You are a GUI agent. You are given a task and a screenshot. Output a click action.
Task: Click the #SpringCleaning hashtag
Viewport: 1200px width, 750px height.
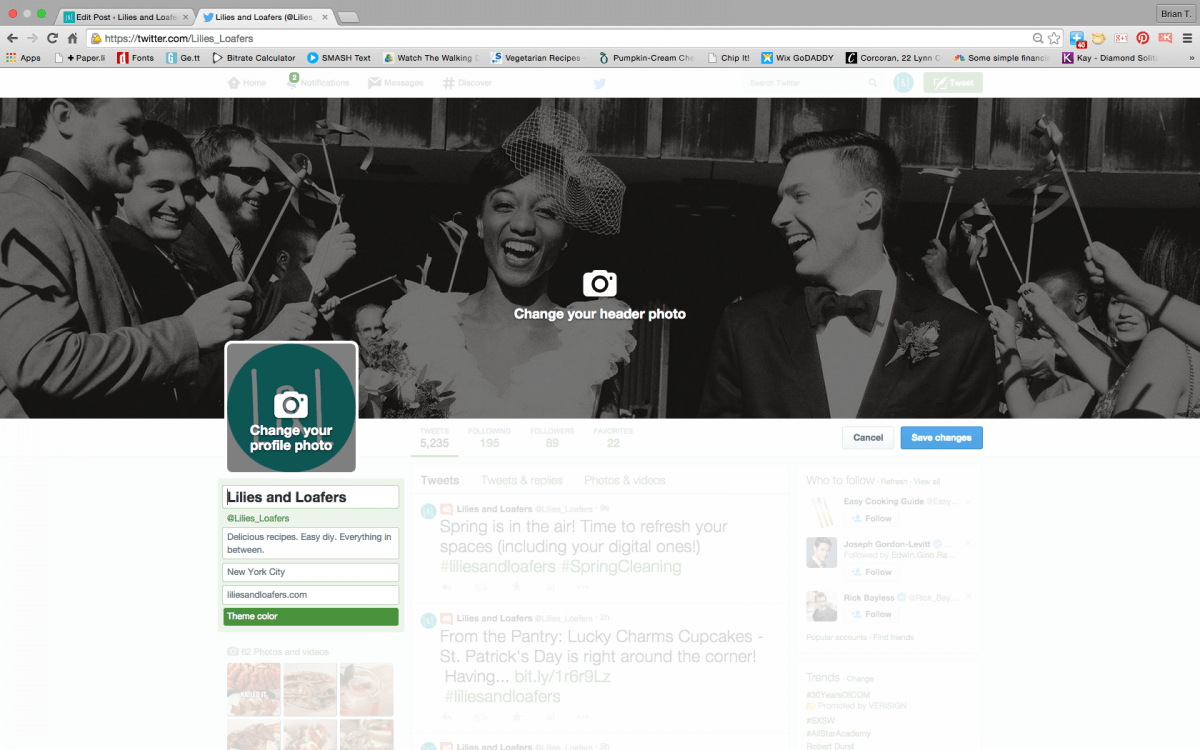click(621, 567)
